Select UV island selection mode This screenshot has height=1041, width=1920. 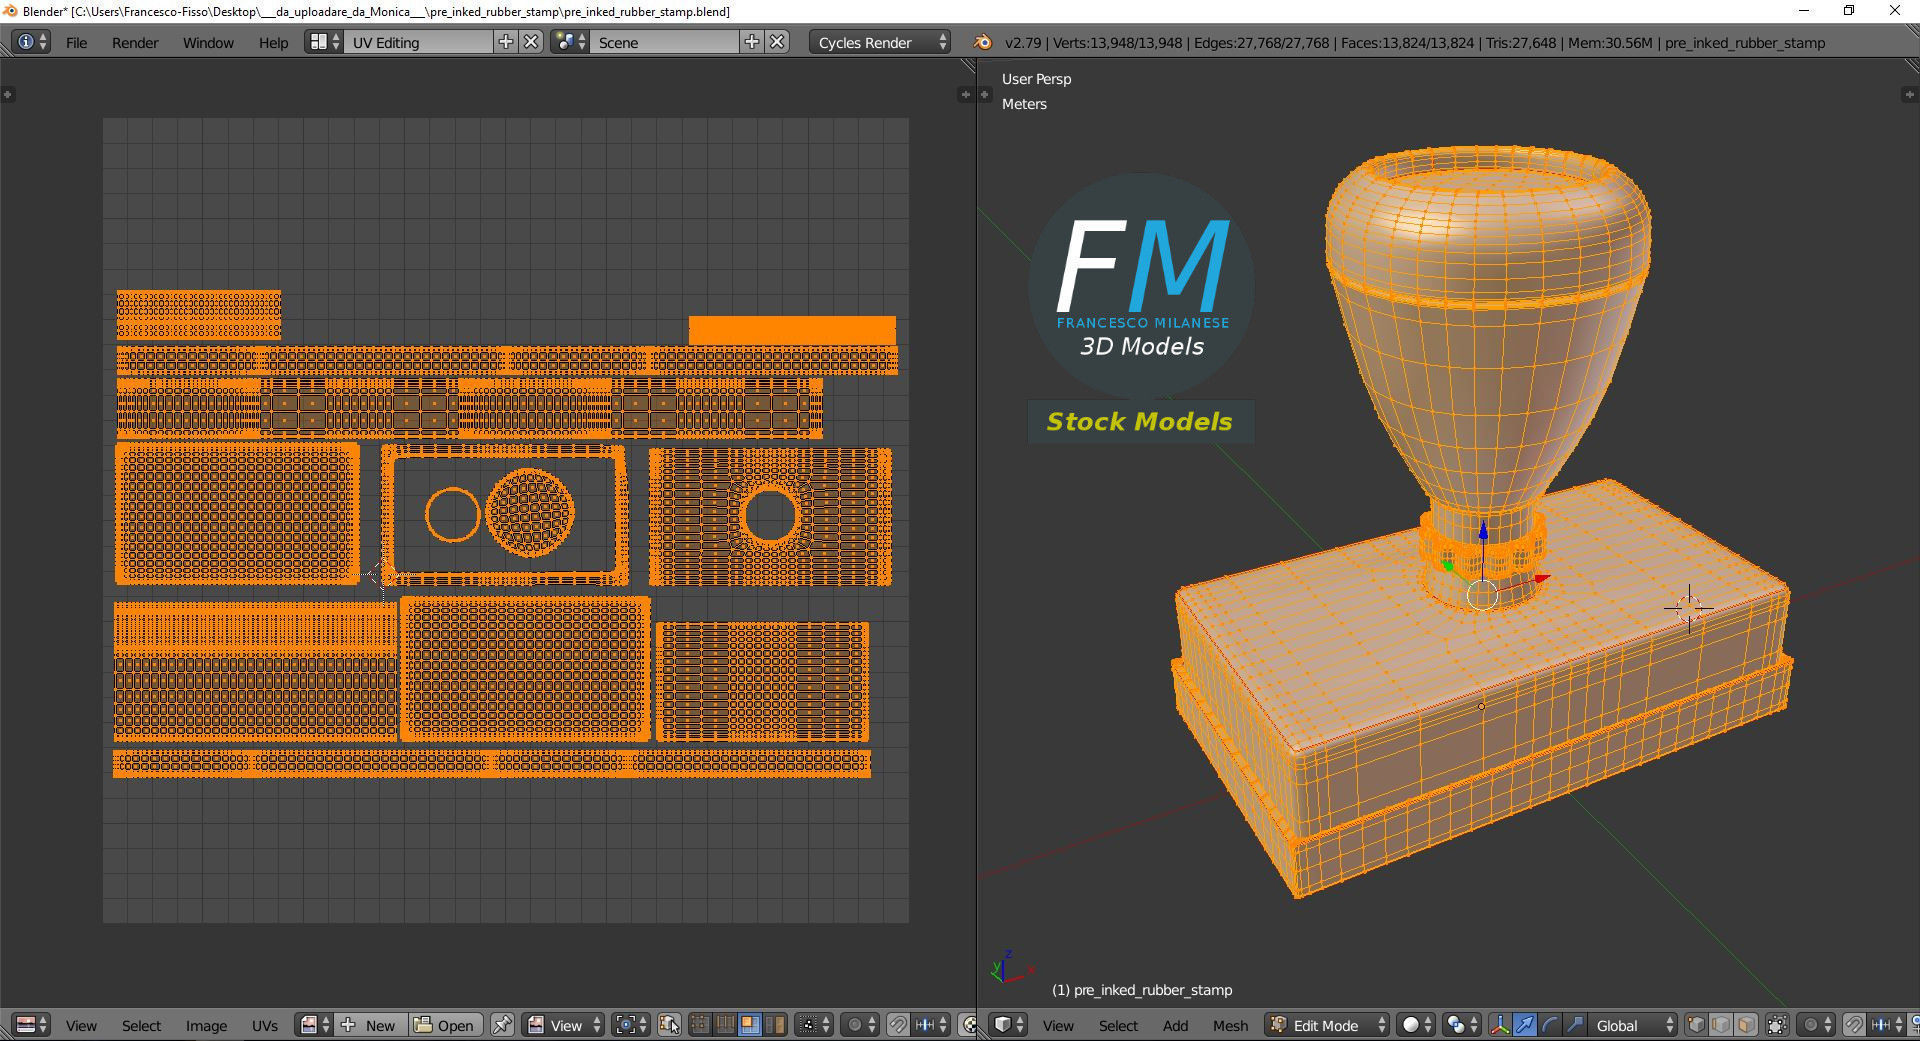774,1025
